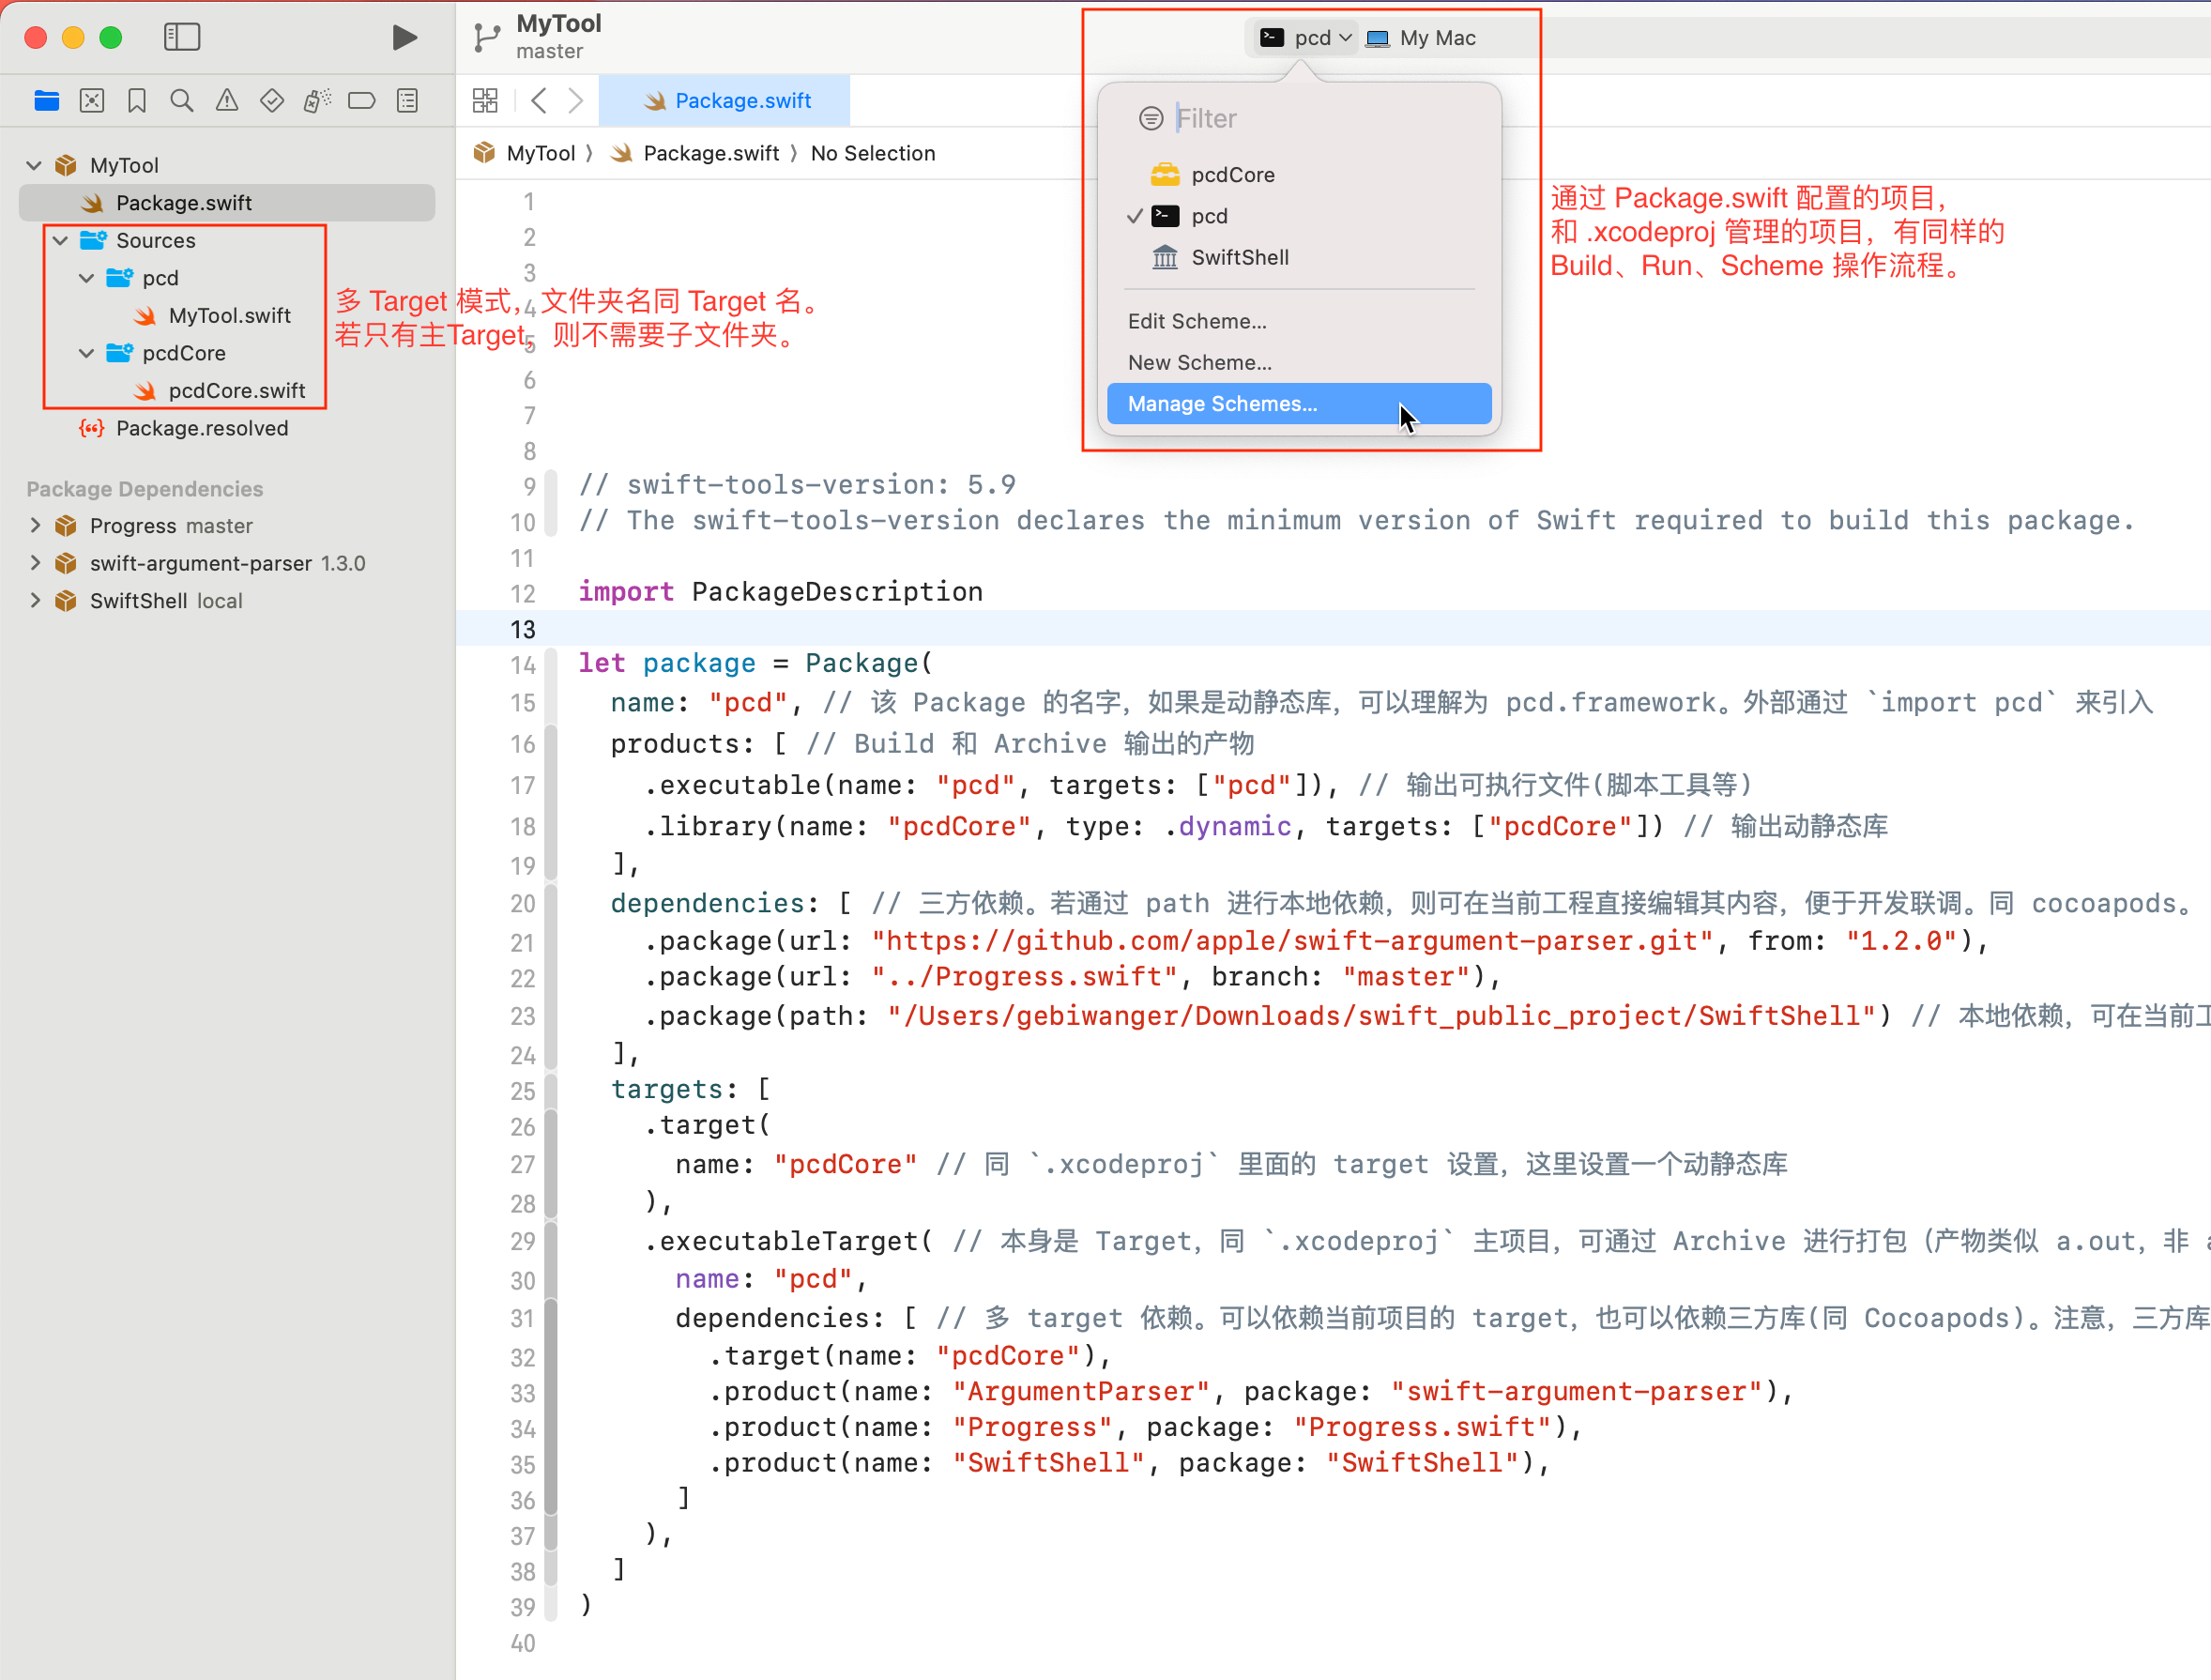
Task: Select Edit Scheme… menu item
Action: coord(1299,321)
